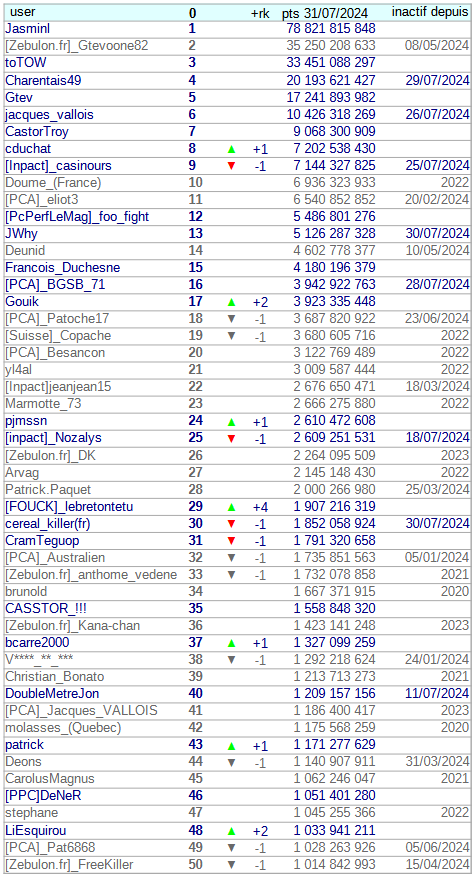The width and height of the screenshot is (475, 877).
Task: Click the points value 1 209 157 156
Action: coord(335,695)
